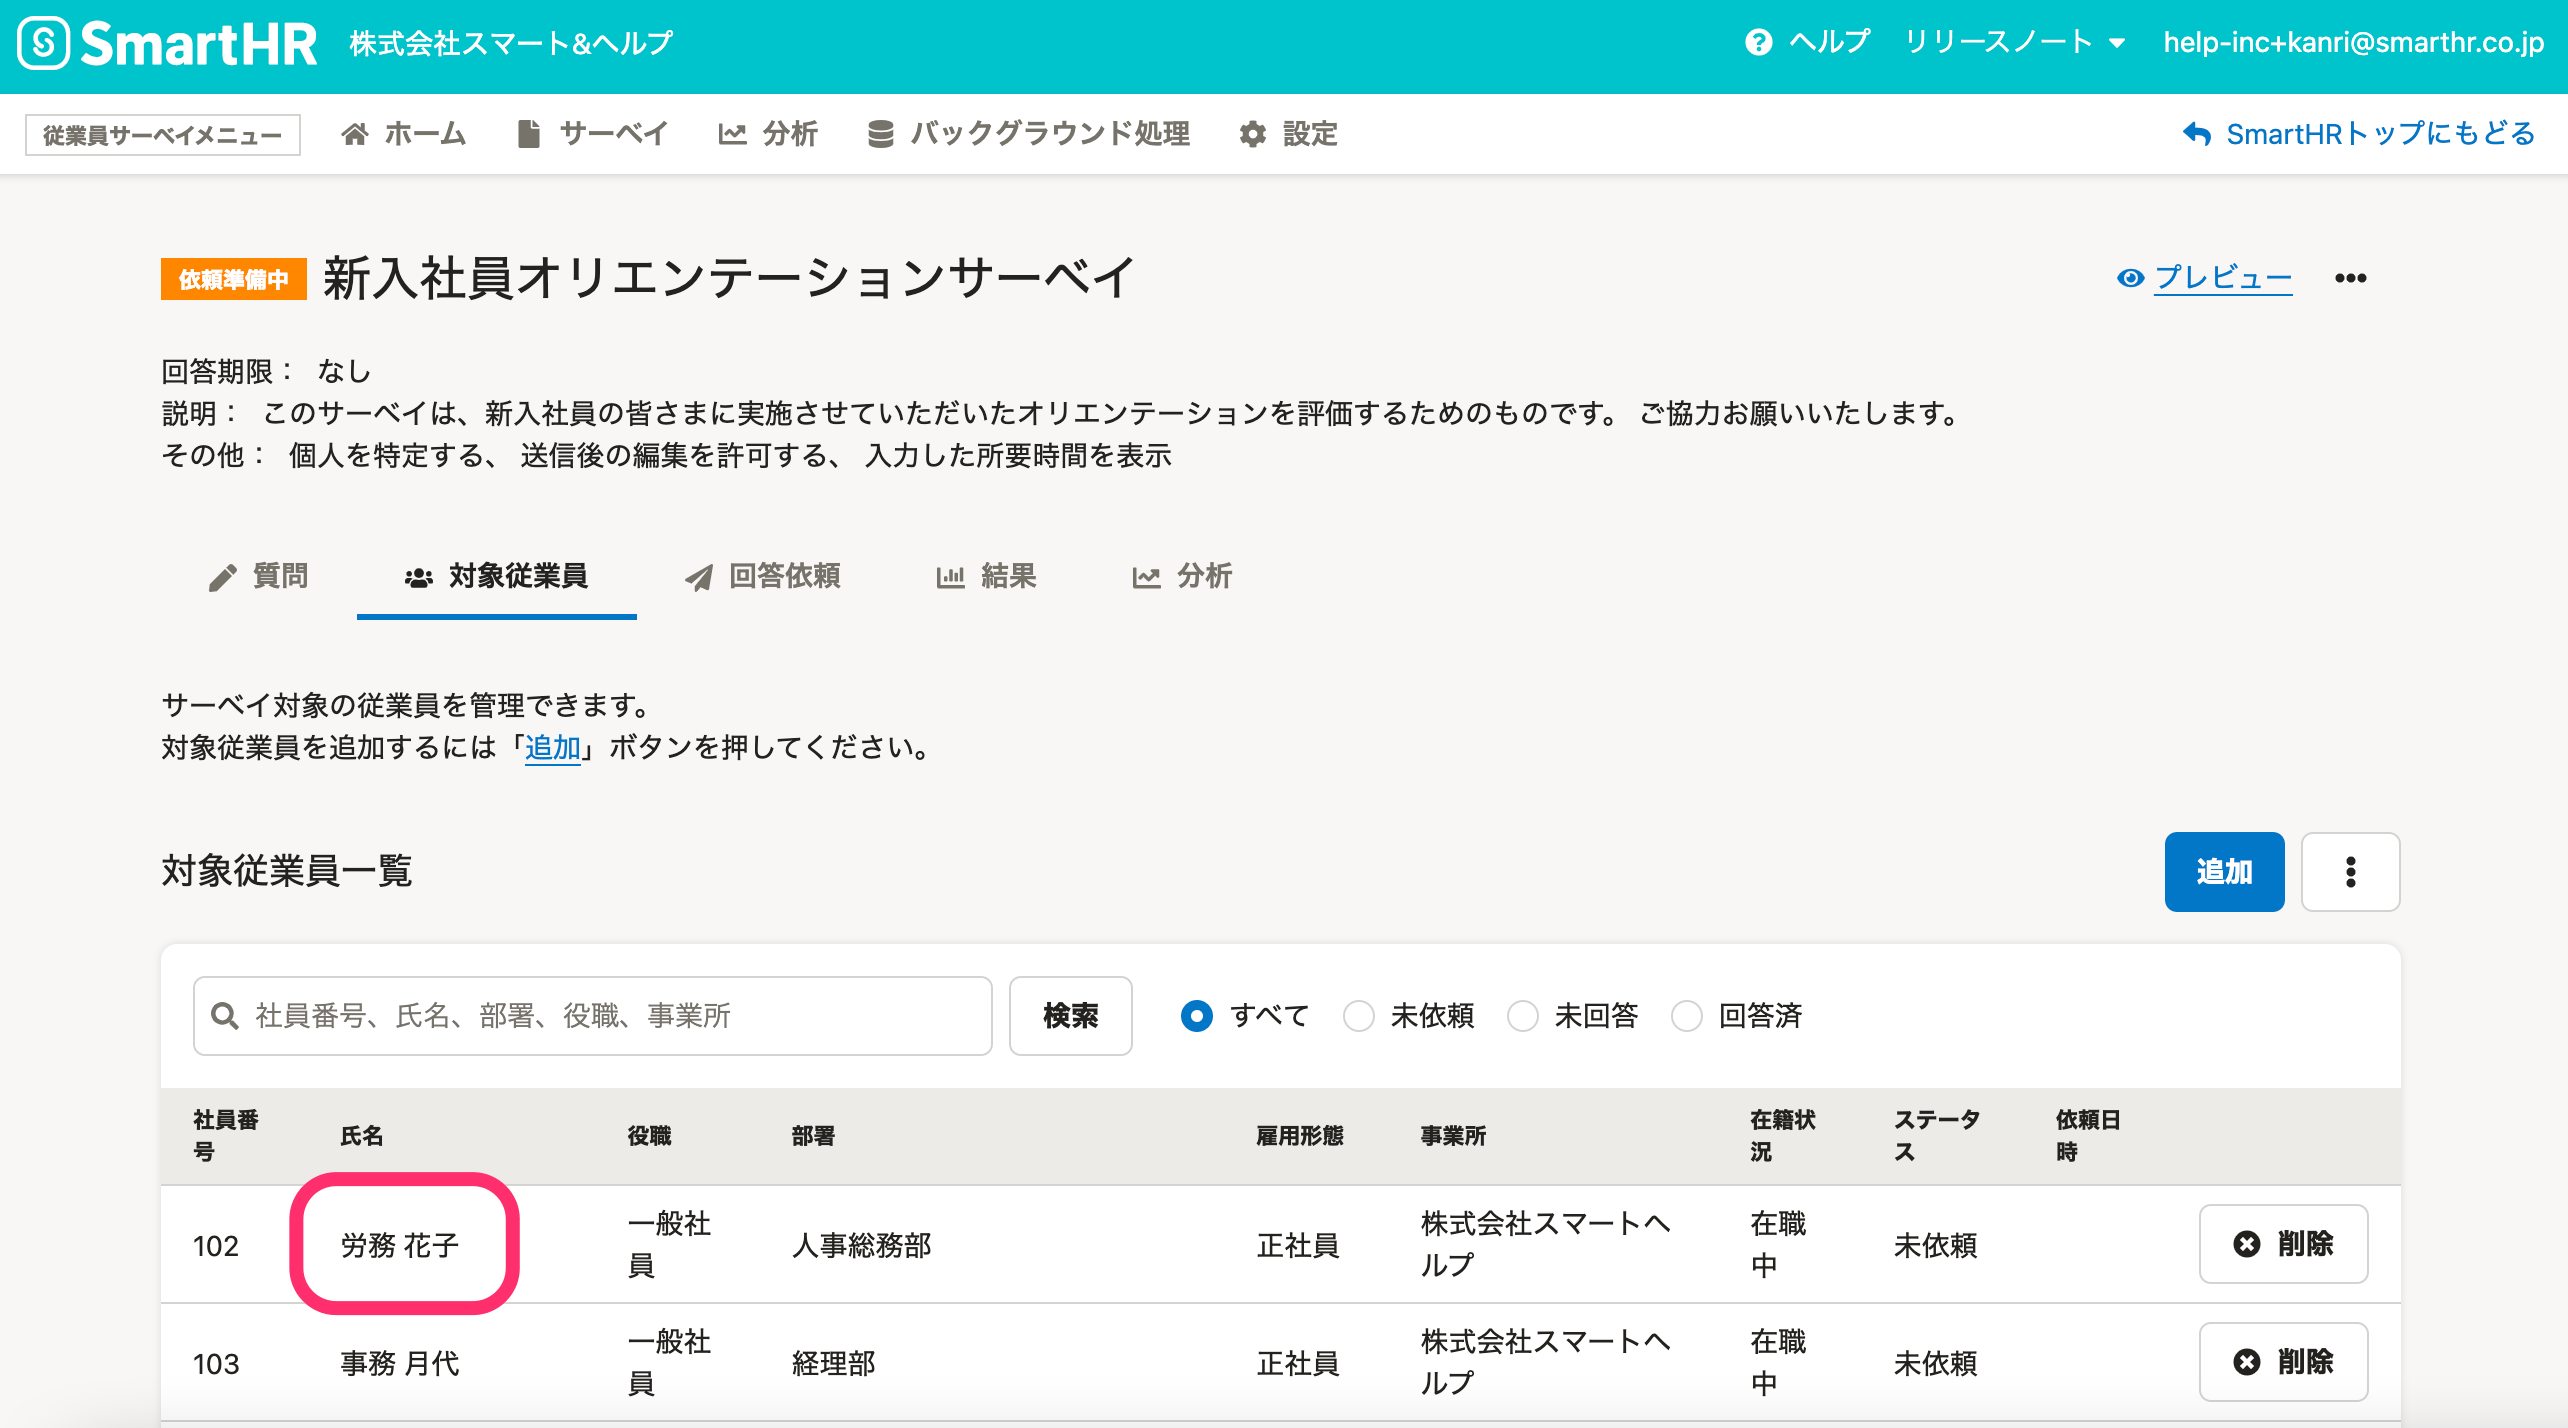Open the vertical dots menu beside 追加

(2350, 872)
